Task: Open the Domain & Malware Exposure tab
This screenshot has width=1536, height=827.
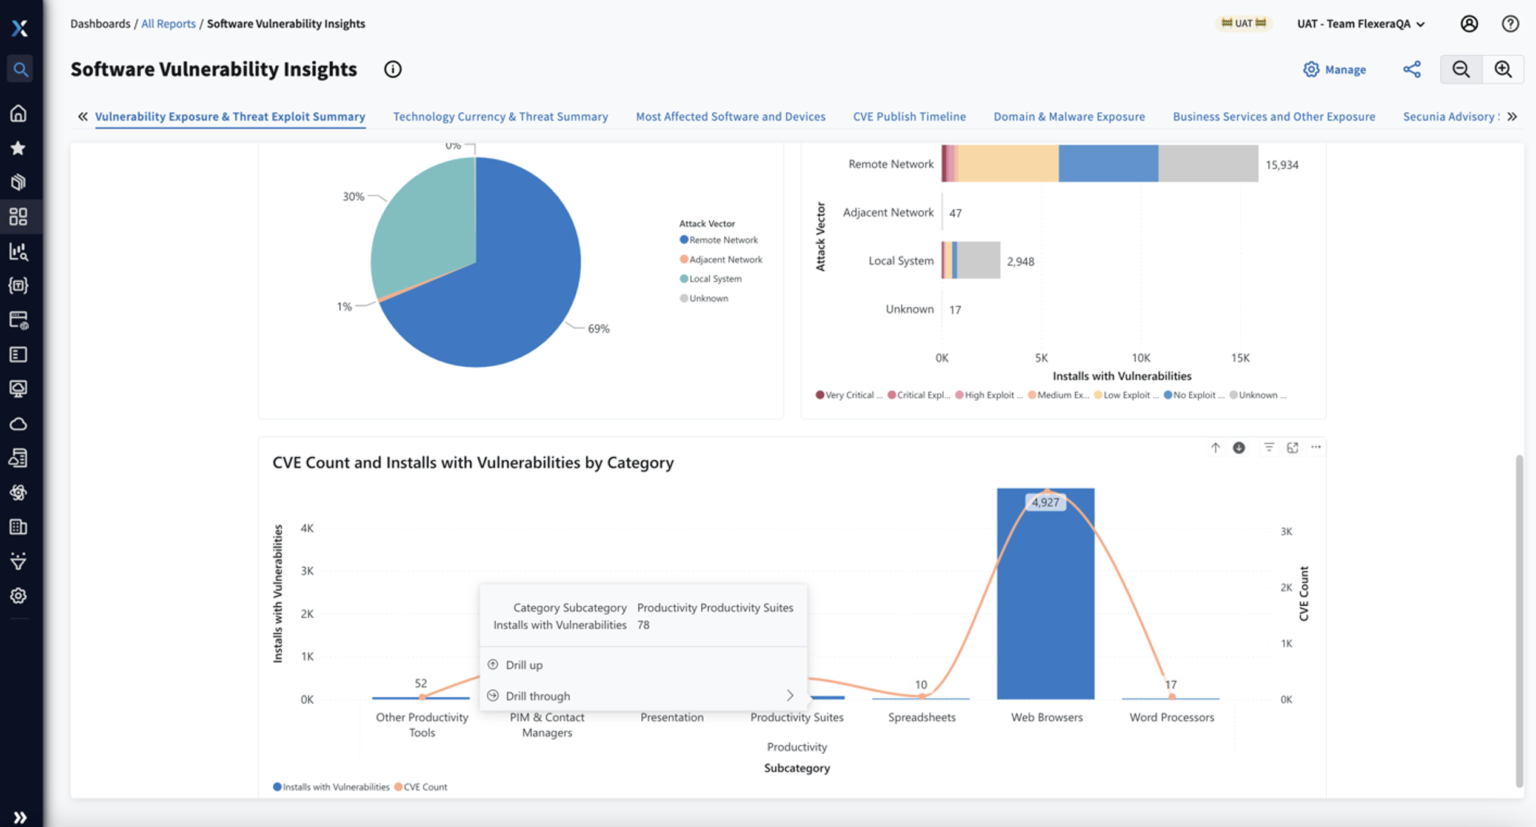Action: 1069,116
